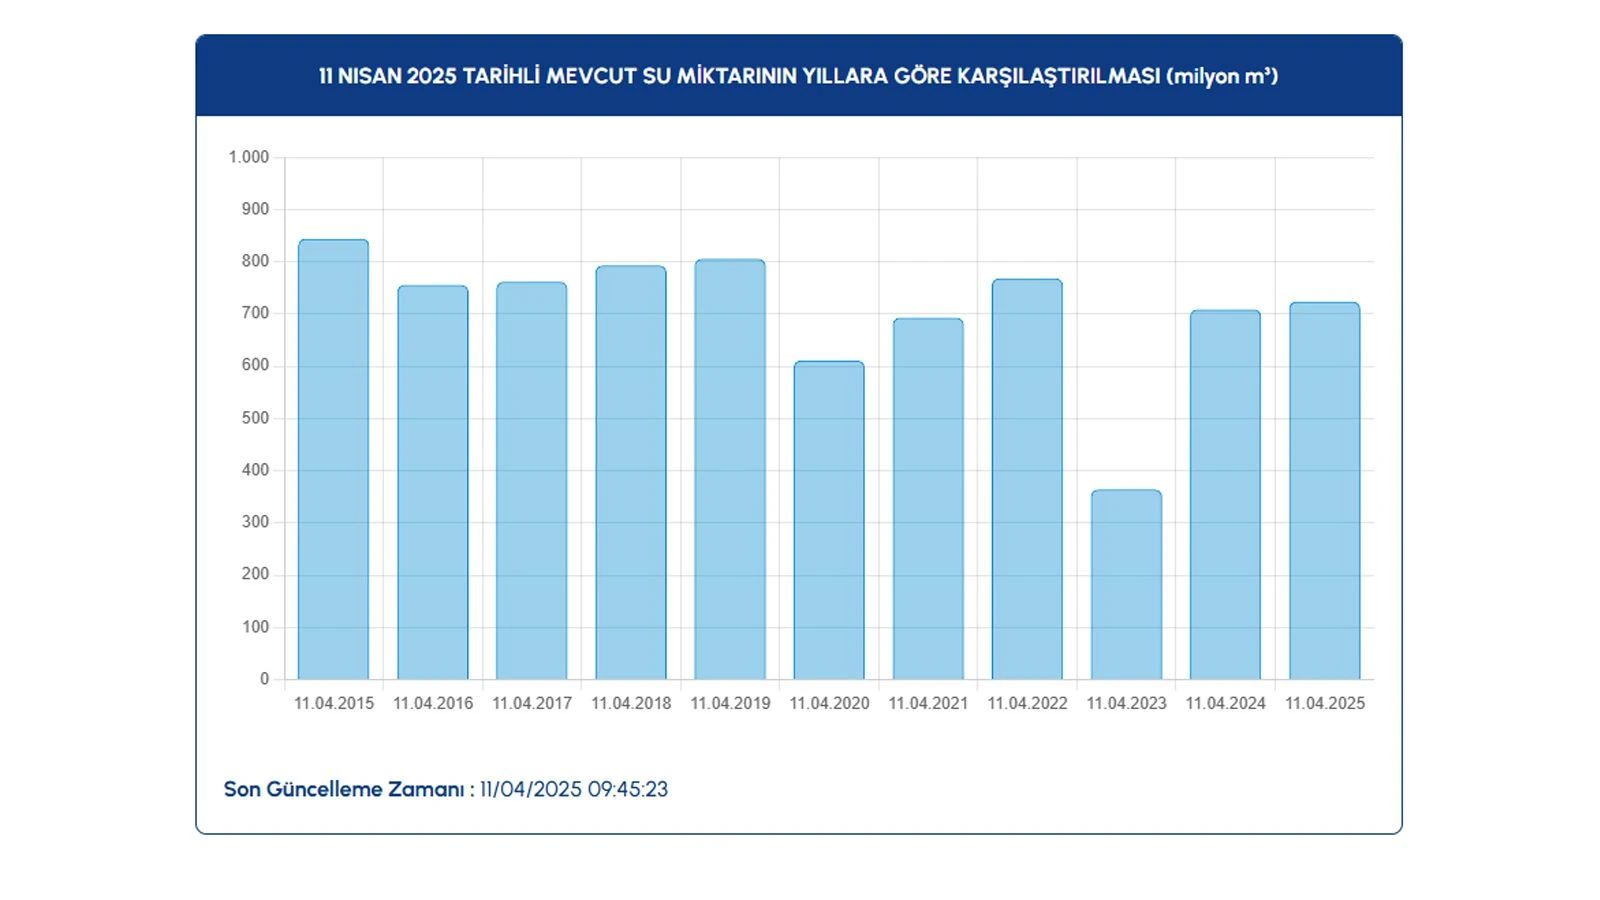The image size is (1600, 900).
Task: Click the x-axis label 11.04.2025
Action: point(1324,703)
